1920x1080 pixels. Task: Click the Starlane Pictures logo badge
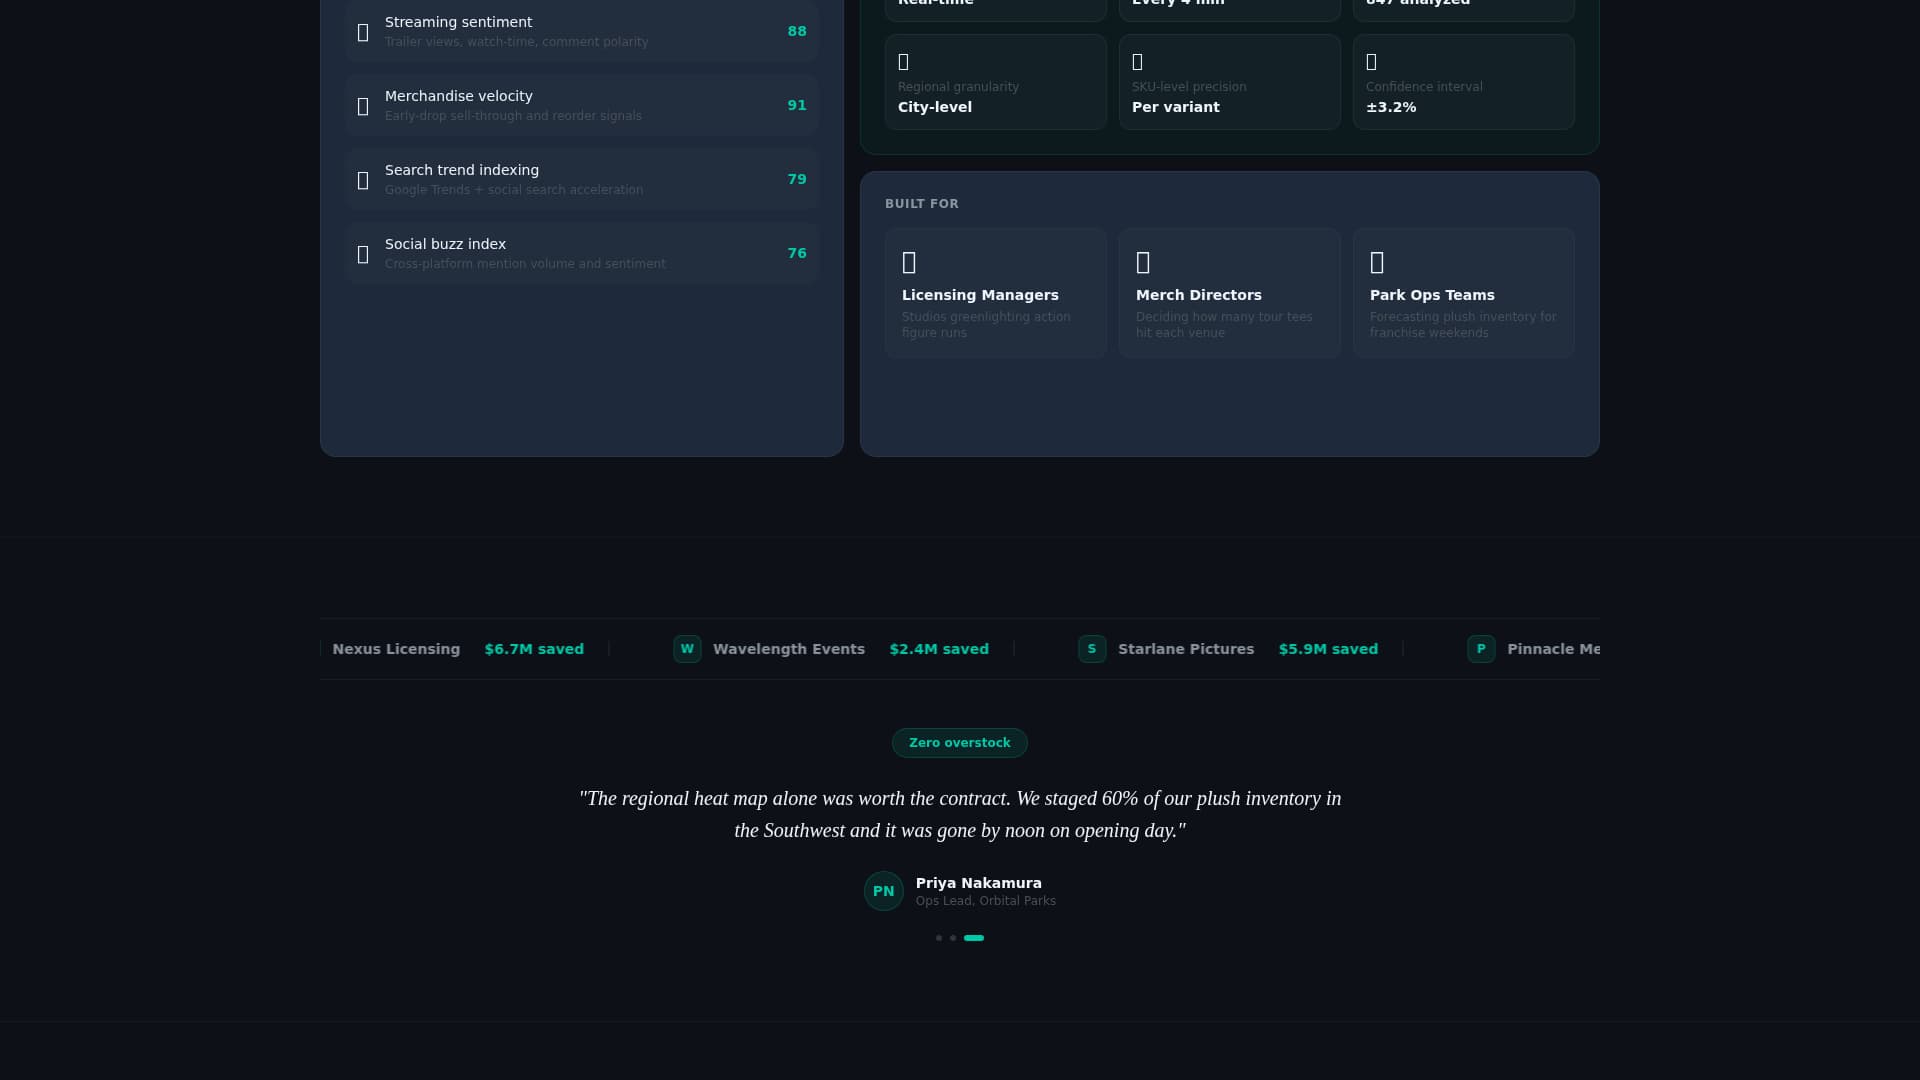1091,648
